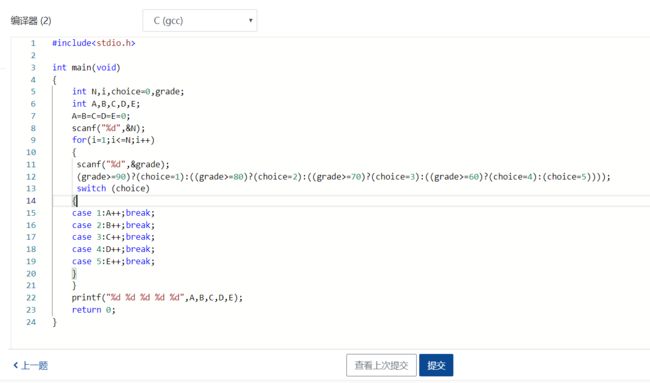Click the long ternary expression on line 12

tap(344, 177)
